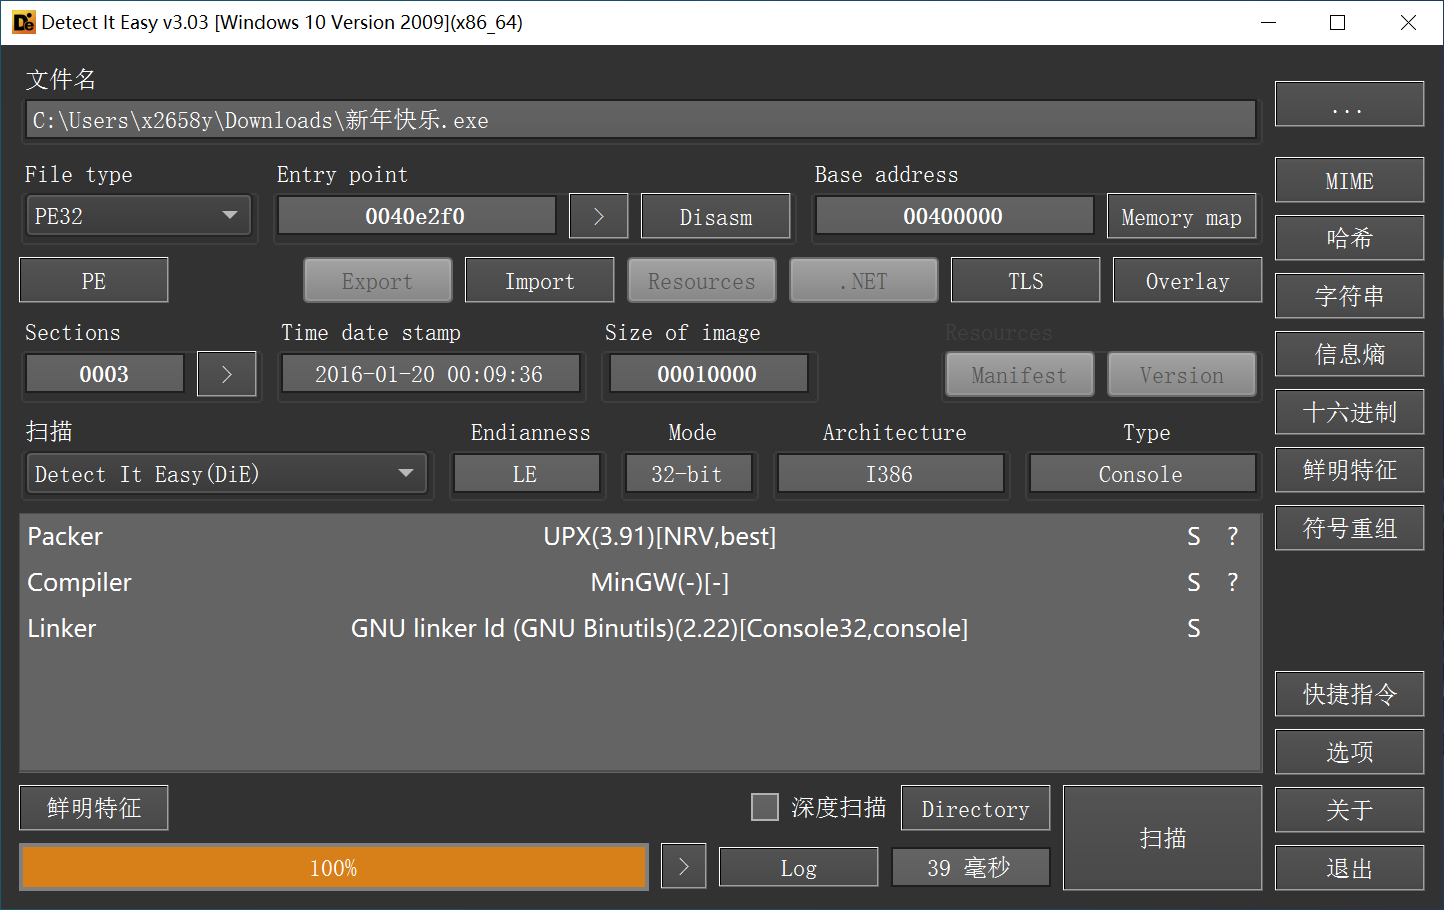
Task: Click the 符号重组 button
Action: click(1349, 528)
